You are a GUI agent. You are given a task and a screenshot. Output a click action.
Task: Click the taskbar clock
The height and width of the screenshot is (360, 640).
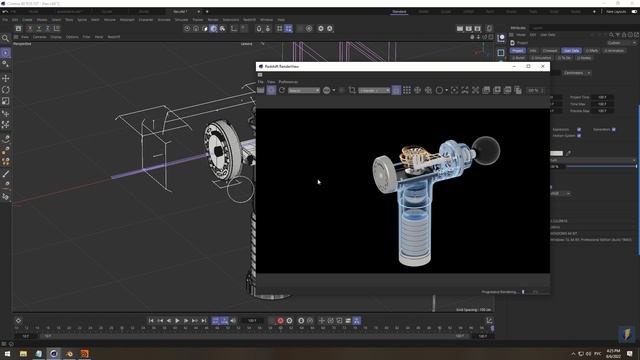(x=613, y=354)
